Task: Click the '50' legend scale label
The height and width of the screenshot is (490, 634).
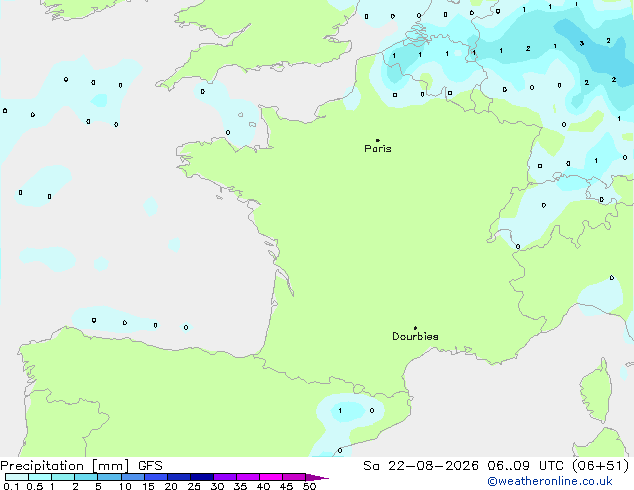Action: pos(309,486)
